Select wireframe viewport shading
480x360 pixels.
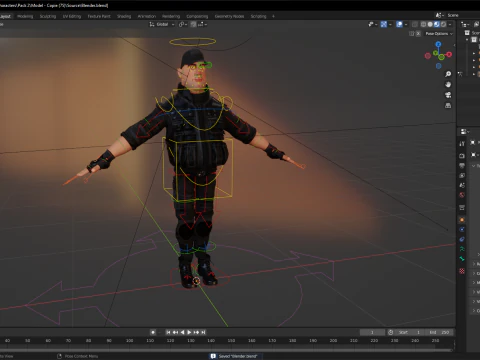(423, 24)
